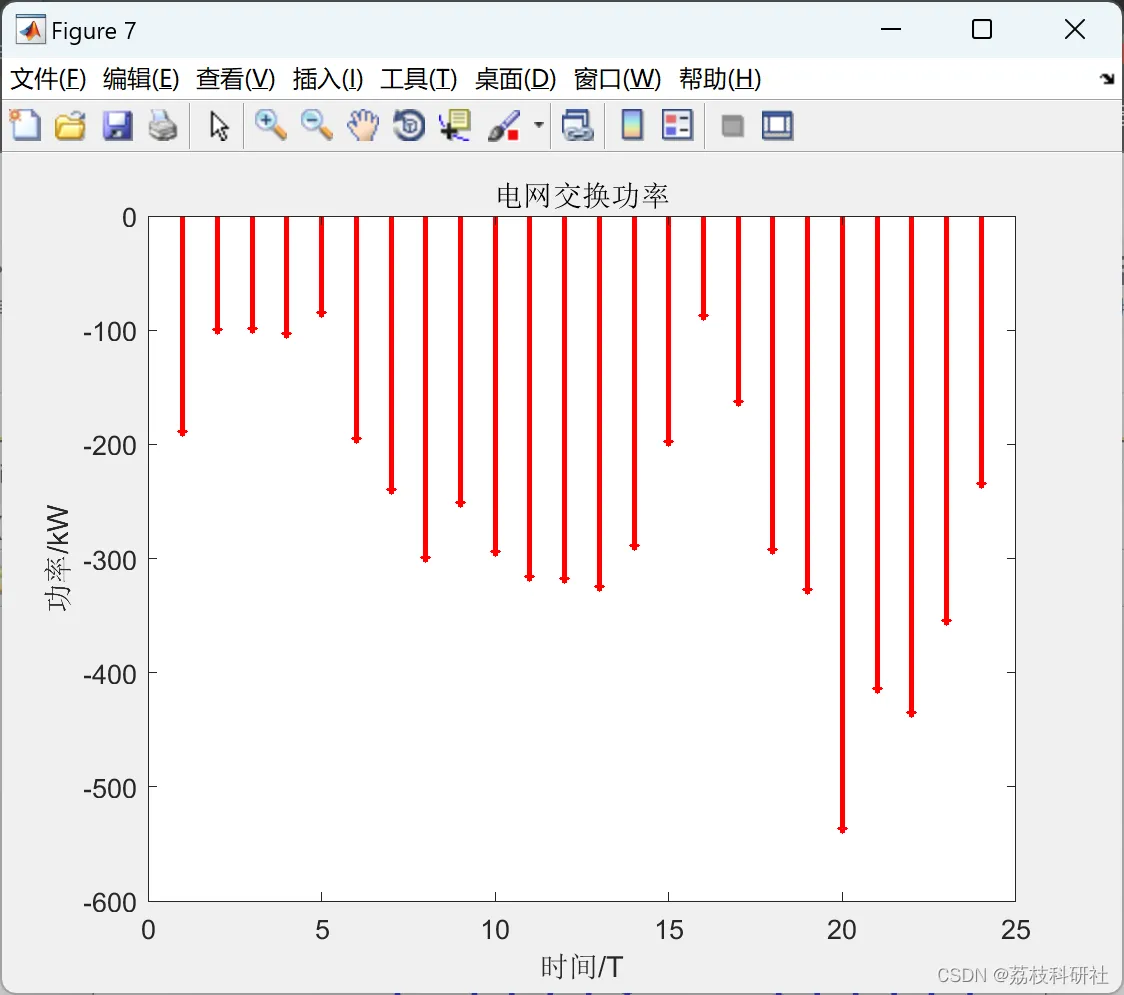Click the MATLAB logo in title bar

(30, 30)
